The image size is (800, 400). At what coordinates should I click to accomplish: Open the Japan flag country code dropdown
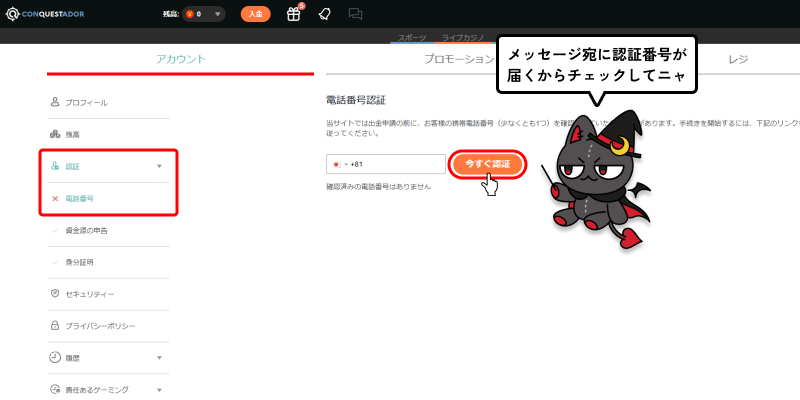[x=339, y=164]
